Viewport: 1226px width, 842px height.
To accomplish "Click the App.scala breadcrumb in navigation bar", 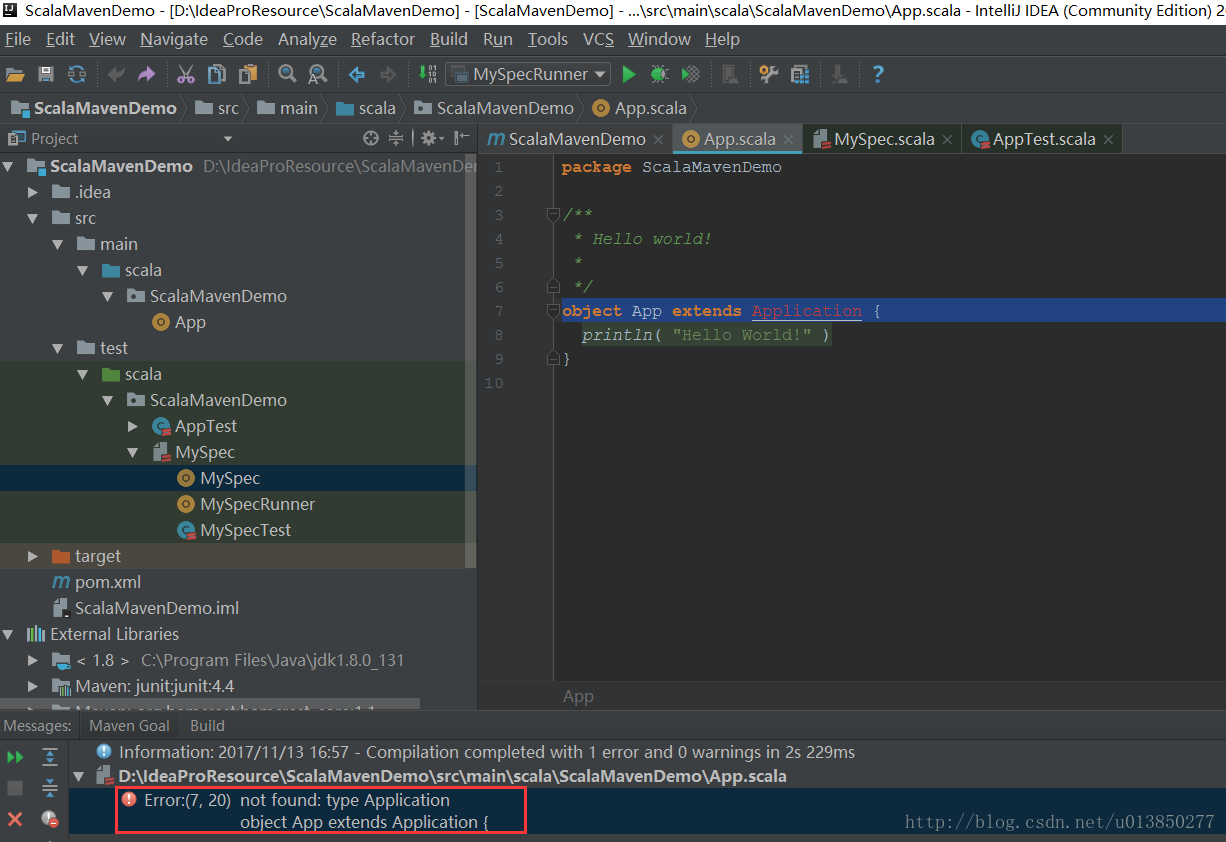I will [x=639, y=108].
